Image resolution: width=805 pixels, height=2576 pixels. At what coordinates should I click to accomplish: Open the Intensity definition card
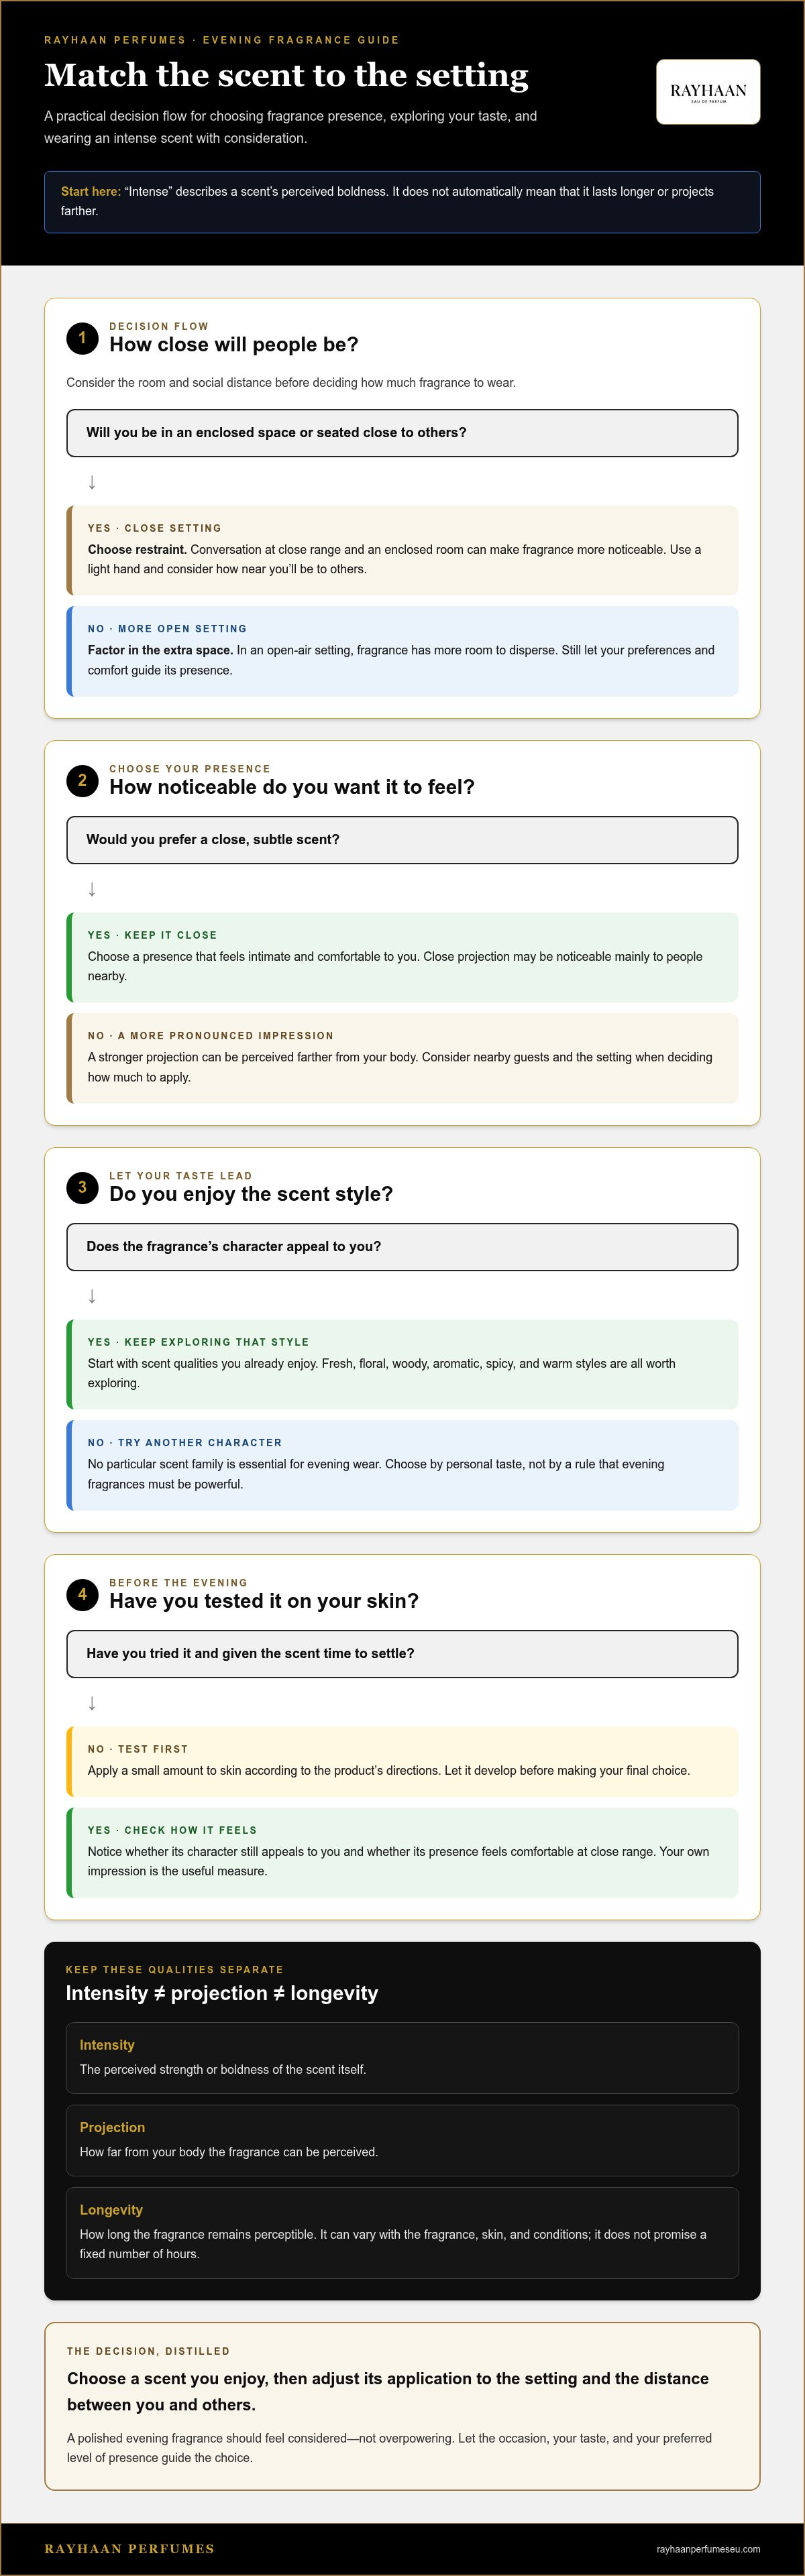(402, 2058)
